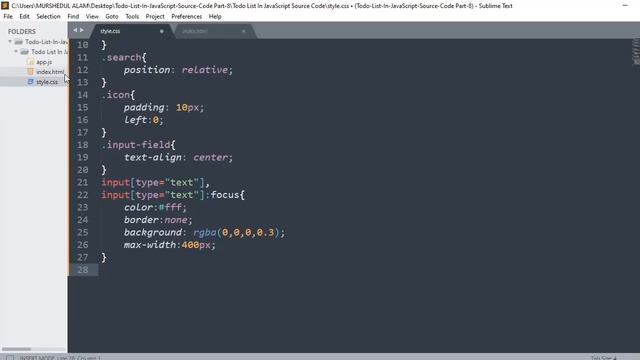Image resolution: width=640 pixels, height=360 pixels.
Task: Click the .input-field selector on line 18
Action: 136,144
